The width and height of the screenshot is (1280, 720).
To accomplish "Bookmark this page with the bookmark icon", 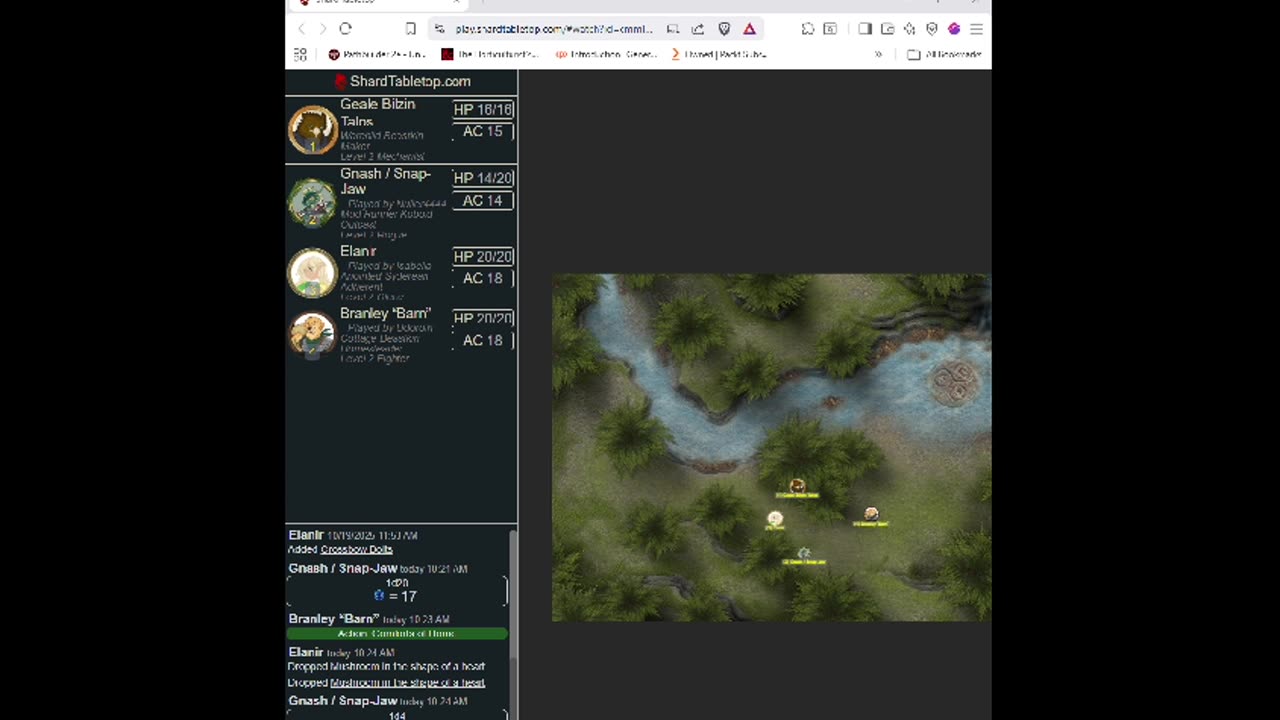I will (410, 29).
